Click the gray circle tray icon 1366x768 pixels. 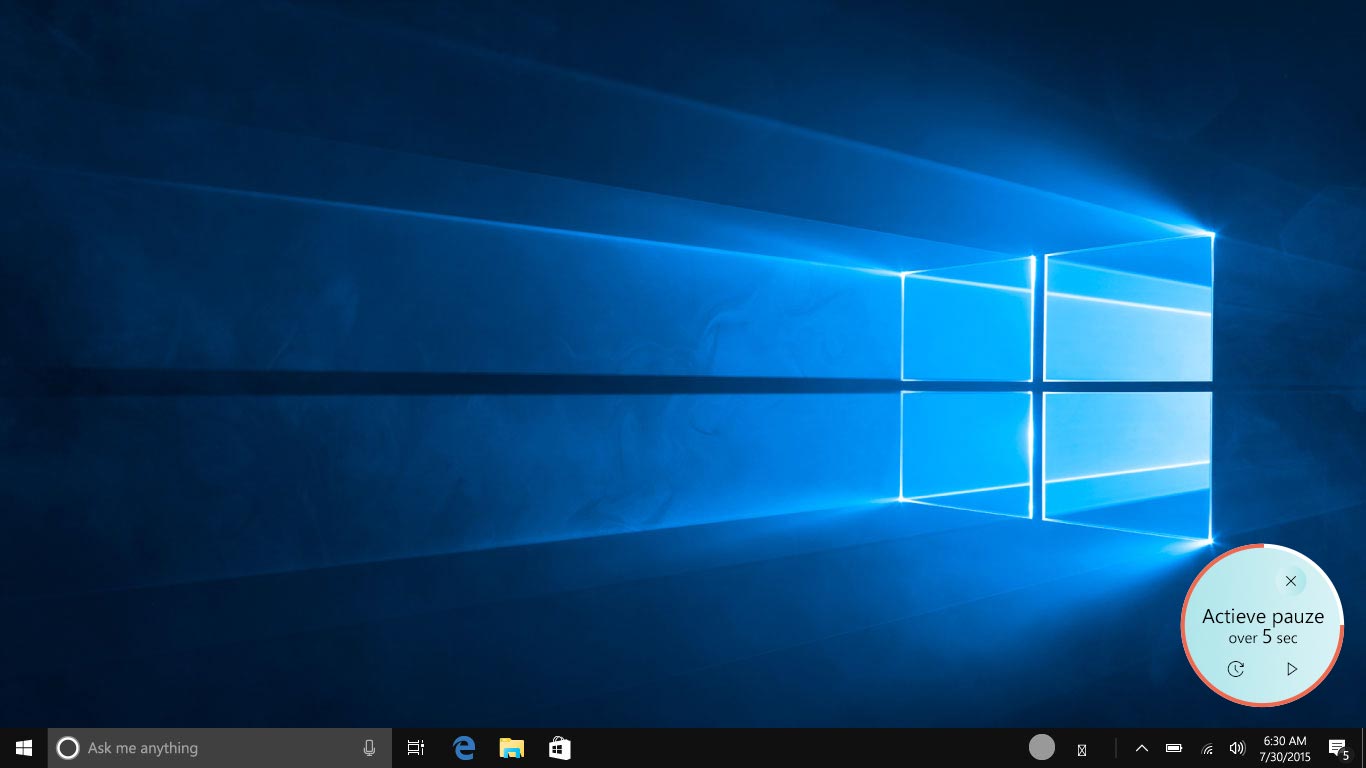(1042, 747)
